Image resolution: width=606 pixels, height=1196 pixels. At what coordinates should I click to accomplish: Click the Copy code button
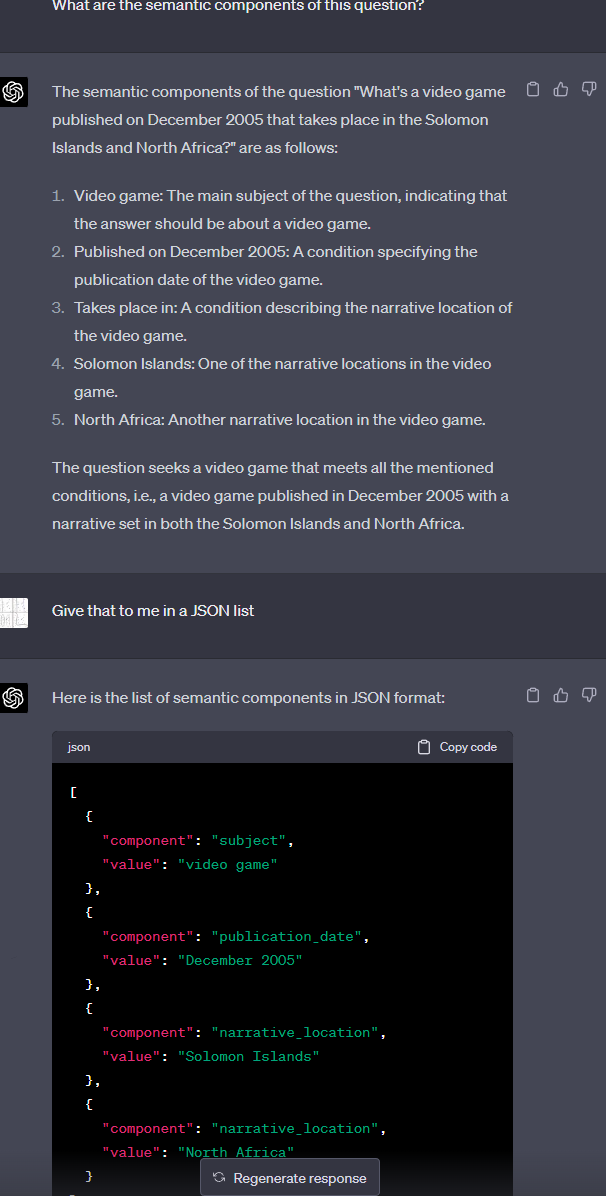pos(457,747)
